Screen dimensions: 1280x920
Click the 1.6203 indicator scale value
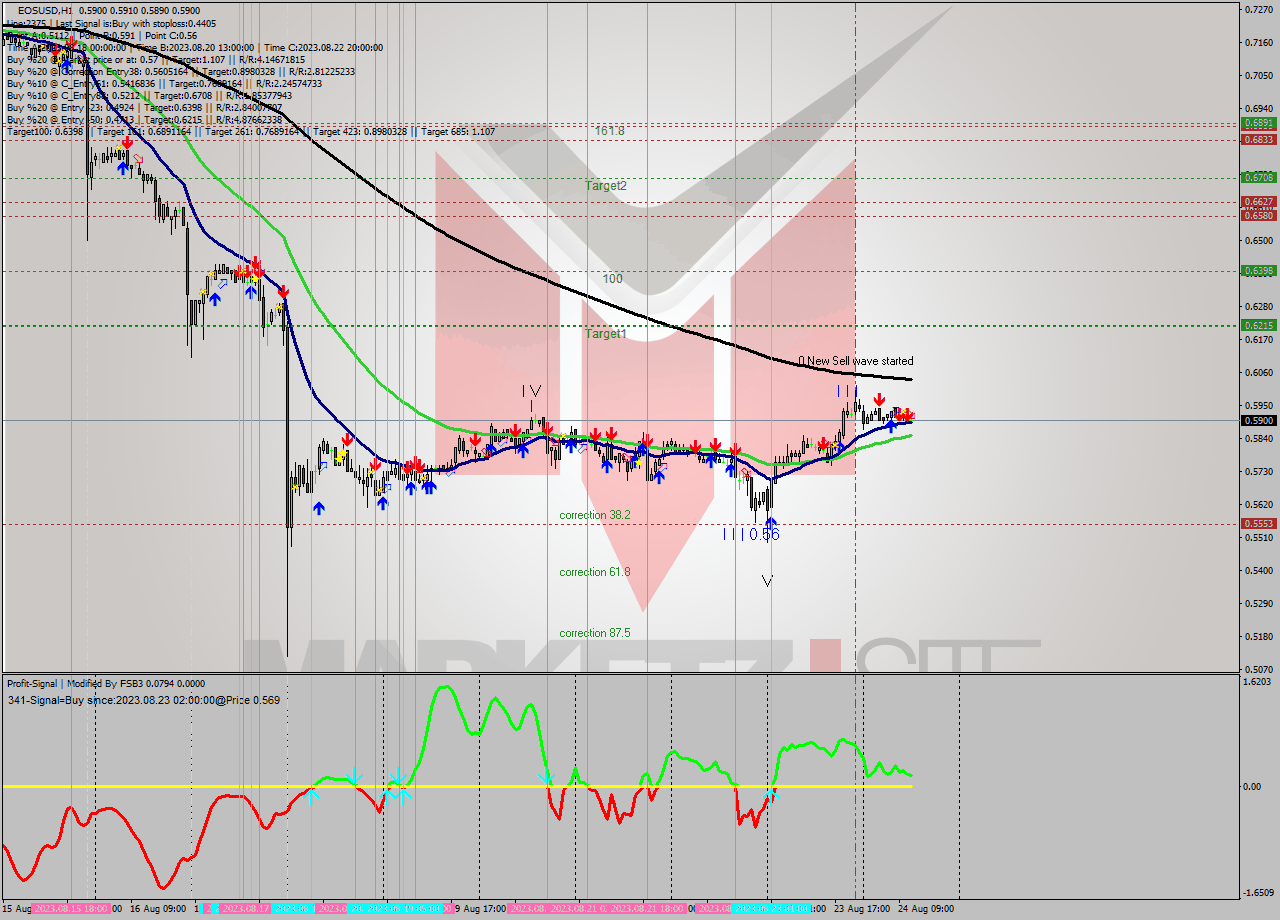1259,681
